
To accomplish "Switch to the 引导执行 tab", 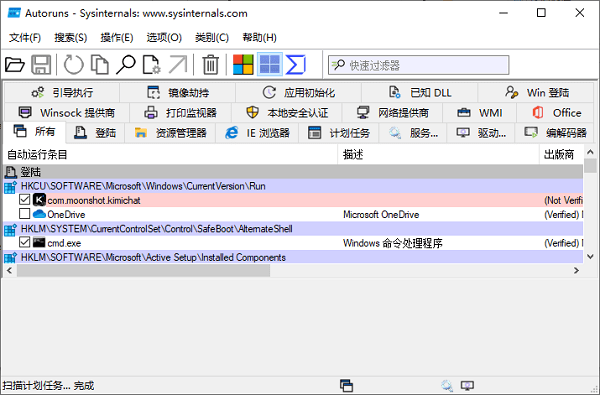I will click(x=62, y=92).
